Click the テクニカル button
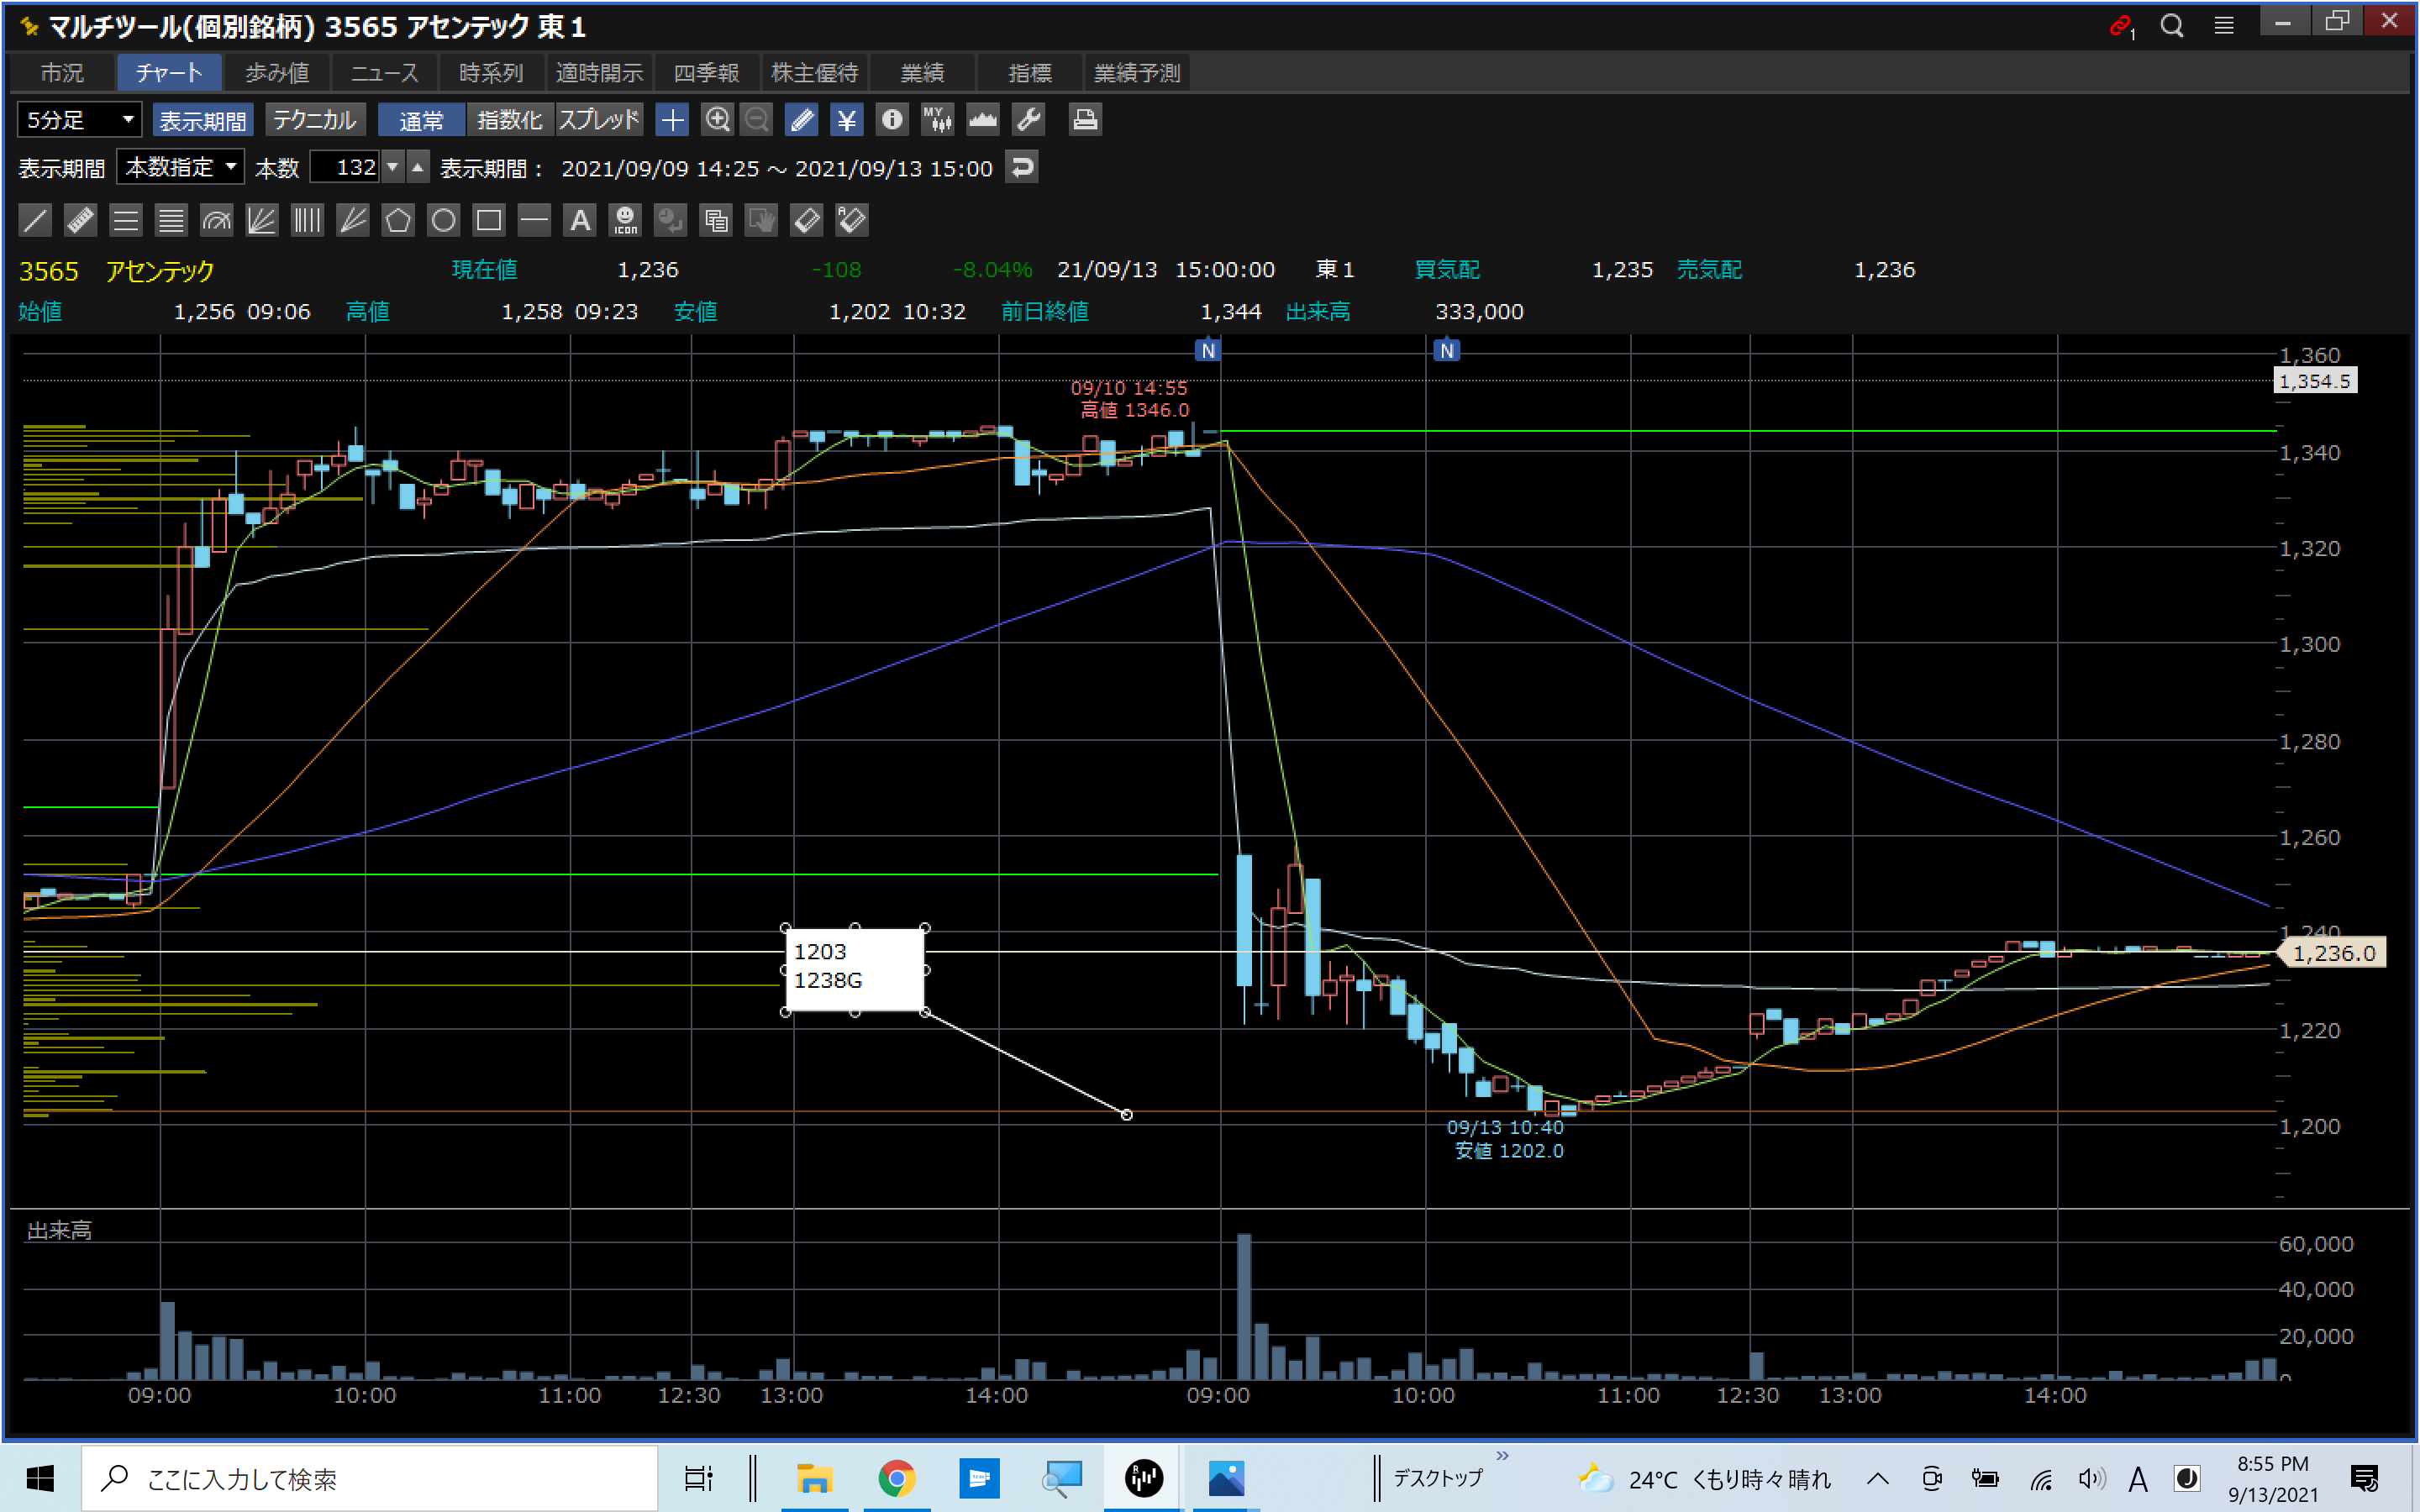This screenshot has width=2420, height=1512. tap(315, 120)
